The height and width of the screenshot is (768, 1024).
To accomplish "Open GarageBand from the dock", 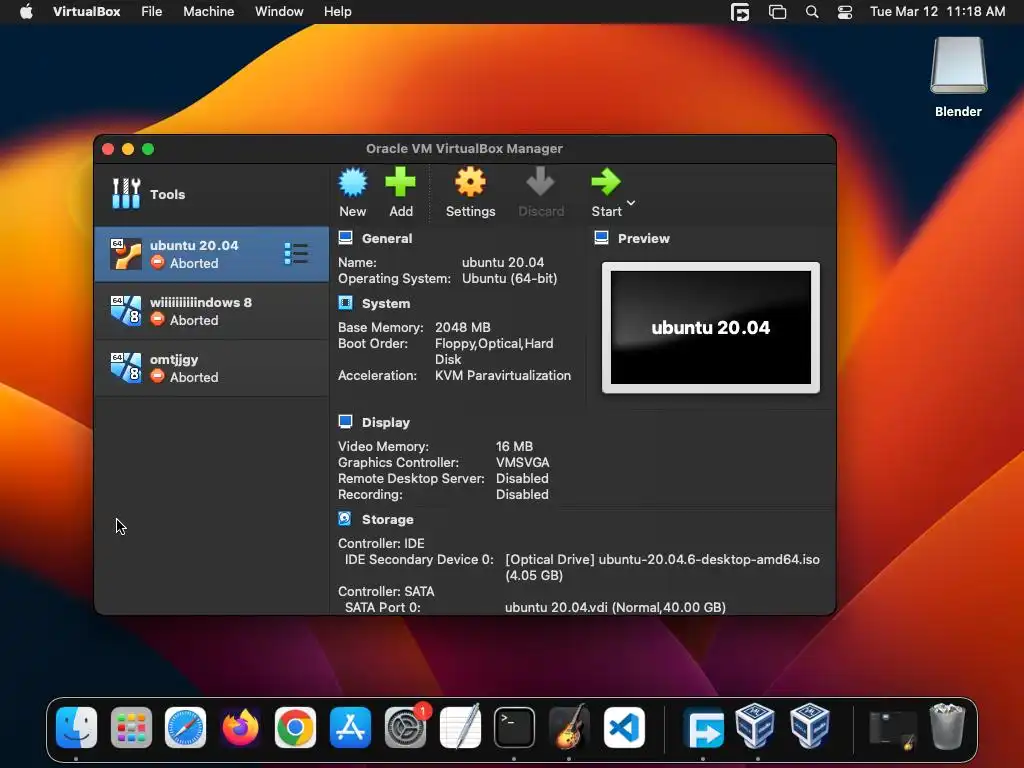I will [569, 728].
